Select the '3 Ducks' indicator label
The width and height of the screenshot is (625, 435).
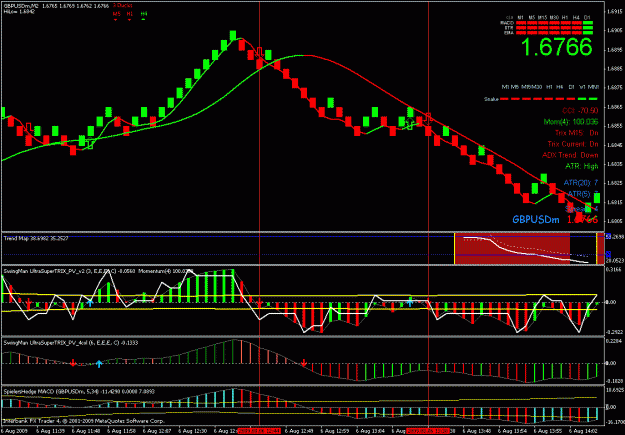coord(122,6)
